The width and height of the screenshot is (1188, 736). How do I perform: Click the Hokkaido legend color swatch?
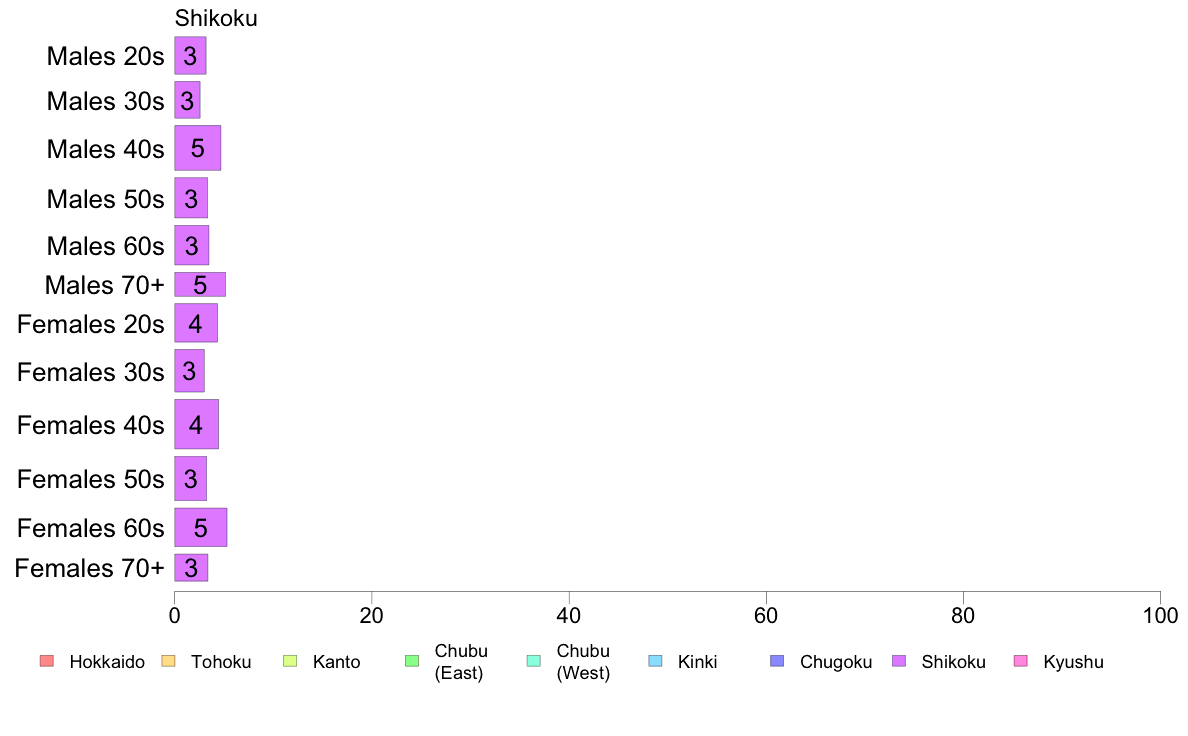[x=47, y=661]
